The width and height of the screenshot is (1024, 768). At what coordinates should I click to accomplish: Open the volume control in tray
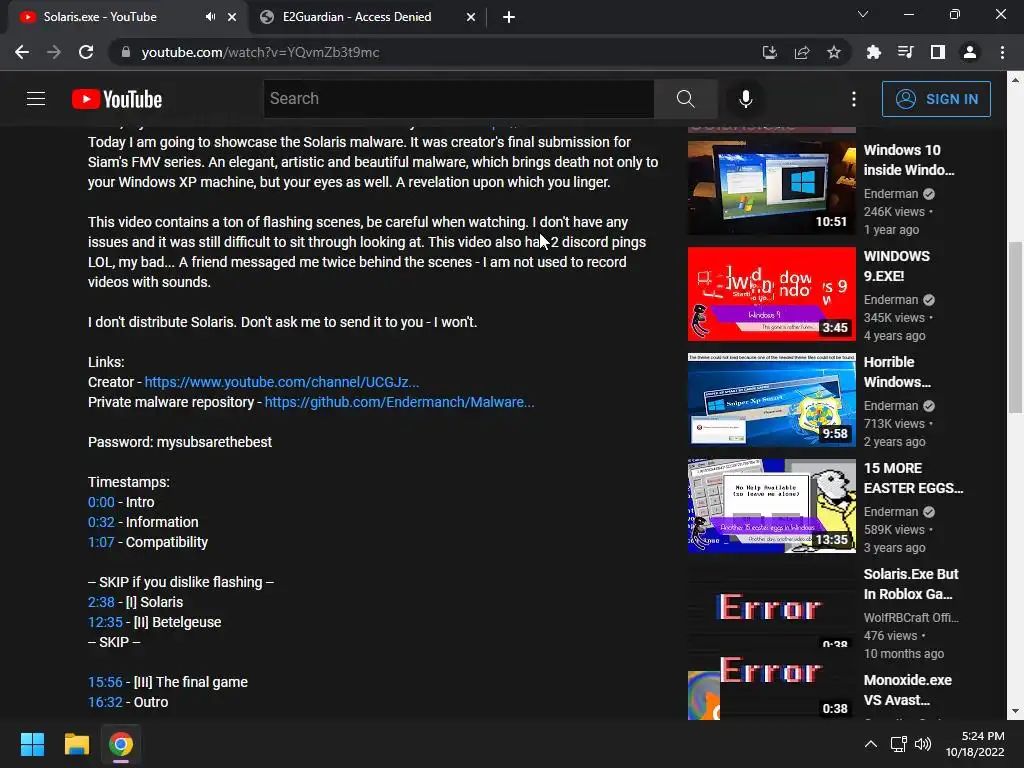point(923,744)
